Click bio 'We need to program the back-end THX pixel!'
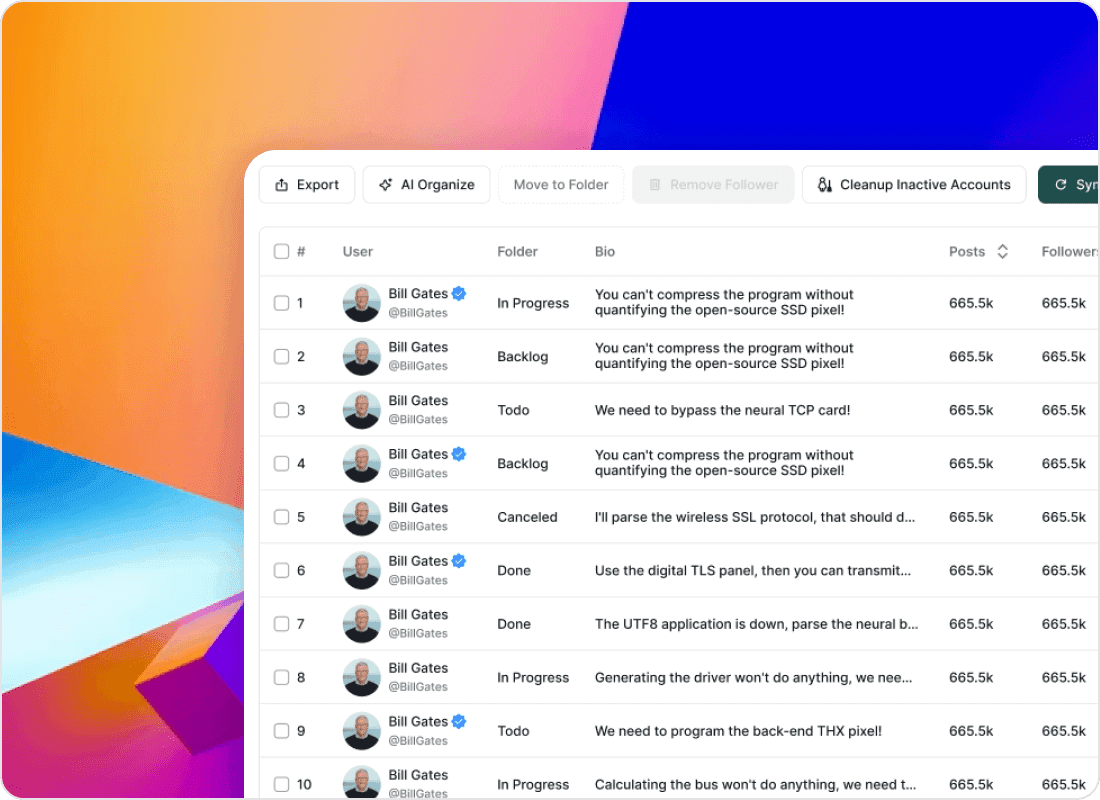Image resolution: width=1100 pixels, height=800 pixels. tap(738, 731)
